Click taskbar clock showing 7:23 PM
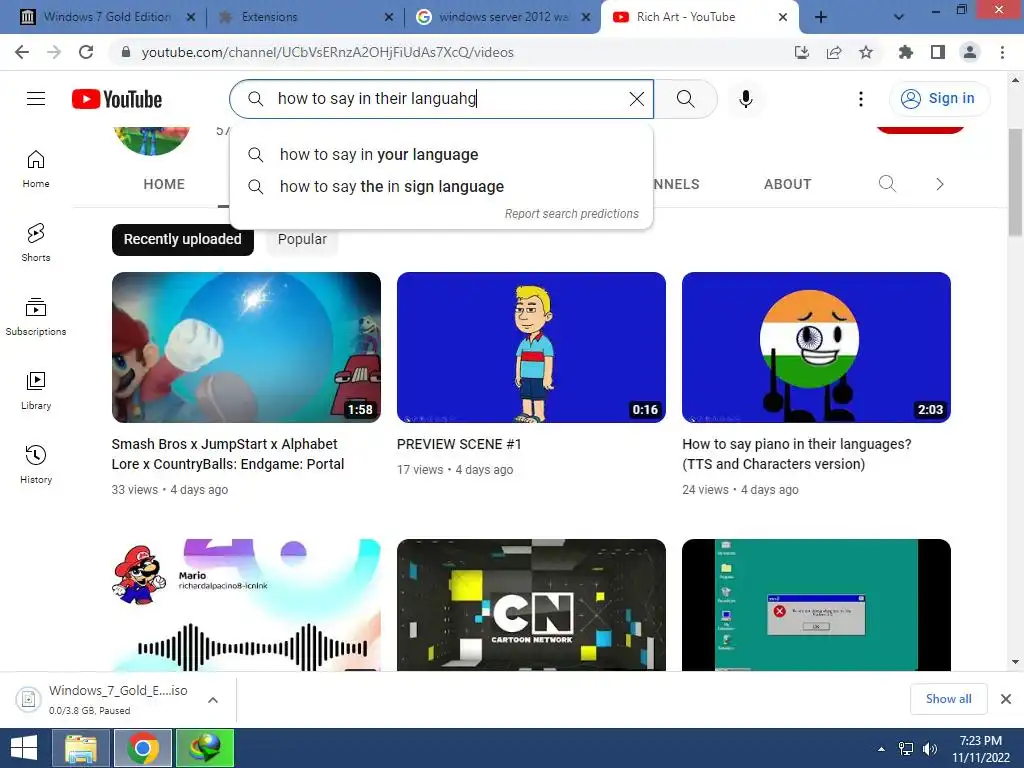Viewport: 1024px width, 768px height. click(980, 749)
